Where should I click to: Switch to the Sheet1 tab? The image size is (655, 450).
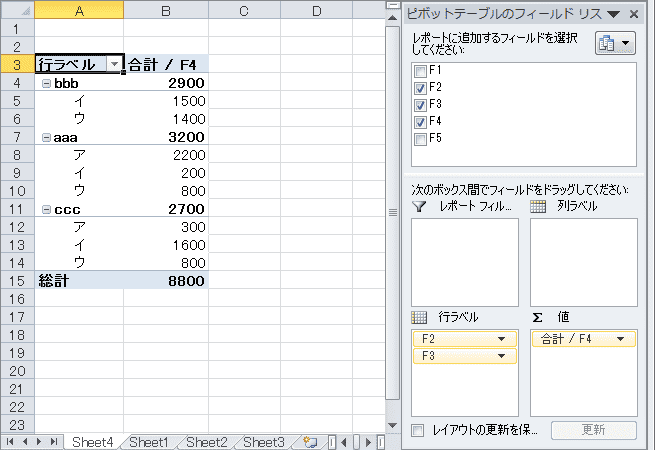tap(149, 442)
